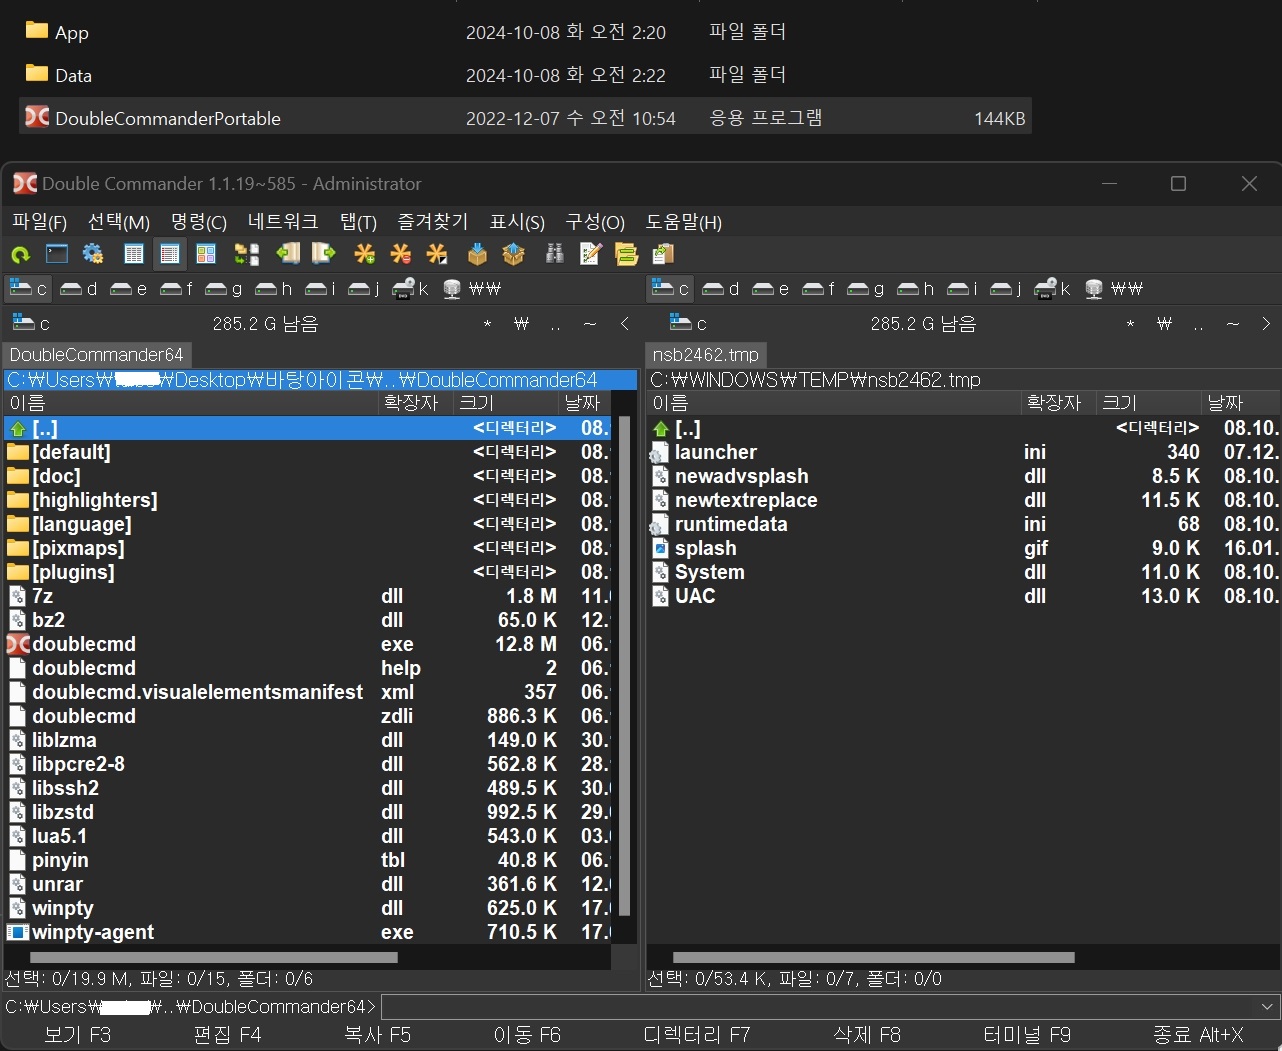Open the 파일(F) menu
Image resolution: width=1282 pixels, height=1051 pixels.
tap(39, 222)
